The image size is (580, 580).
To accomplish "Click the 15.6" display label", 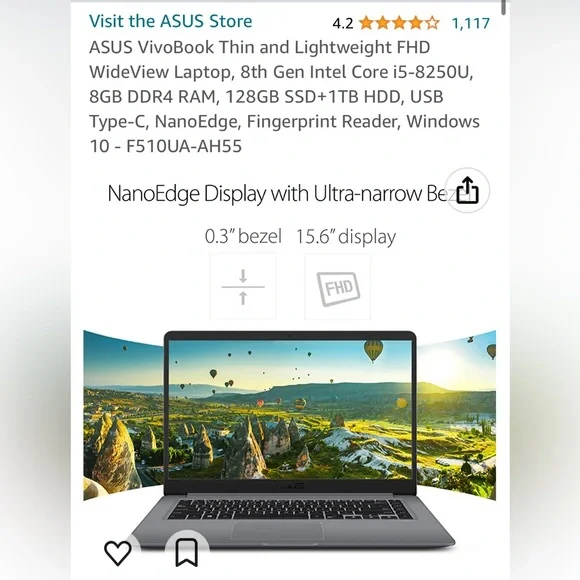I will (x=346, y=236).
